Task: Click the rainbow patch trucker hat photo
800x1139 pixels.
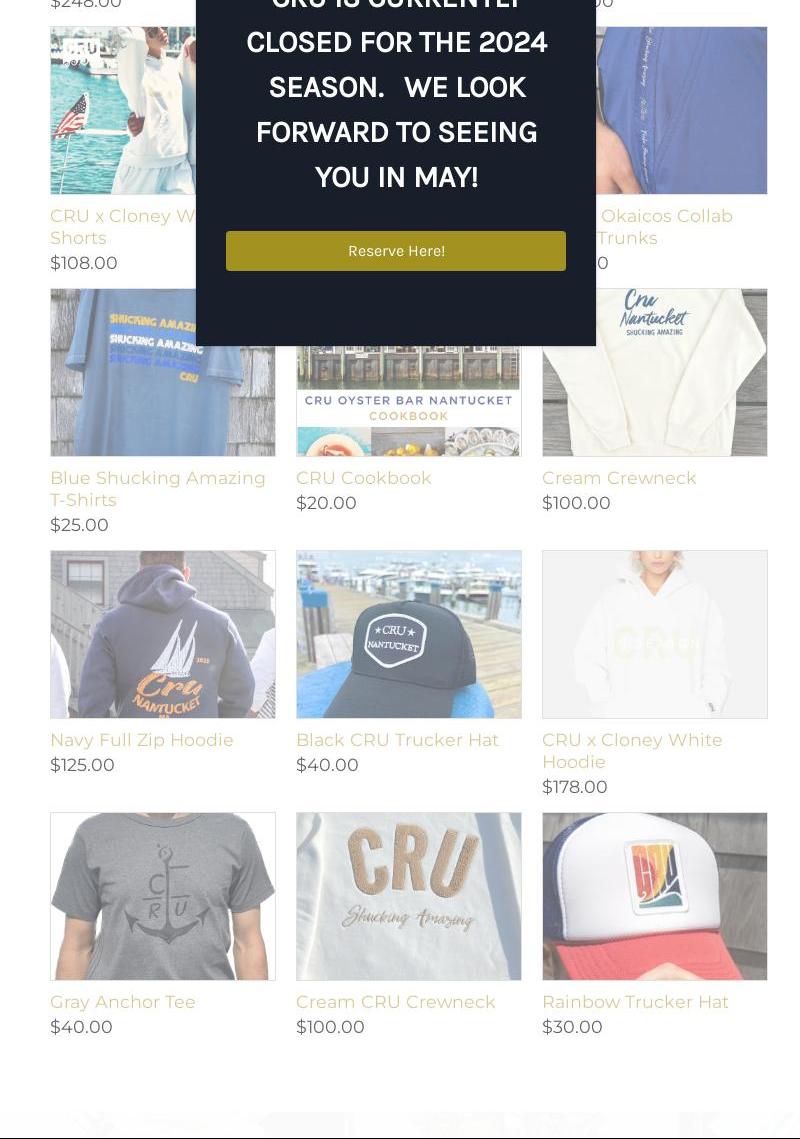Action: pos(655,896)
